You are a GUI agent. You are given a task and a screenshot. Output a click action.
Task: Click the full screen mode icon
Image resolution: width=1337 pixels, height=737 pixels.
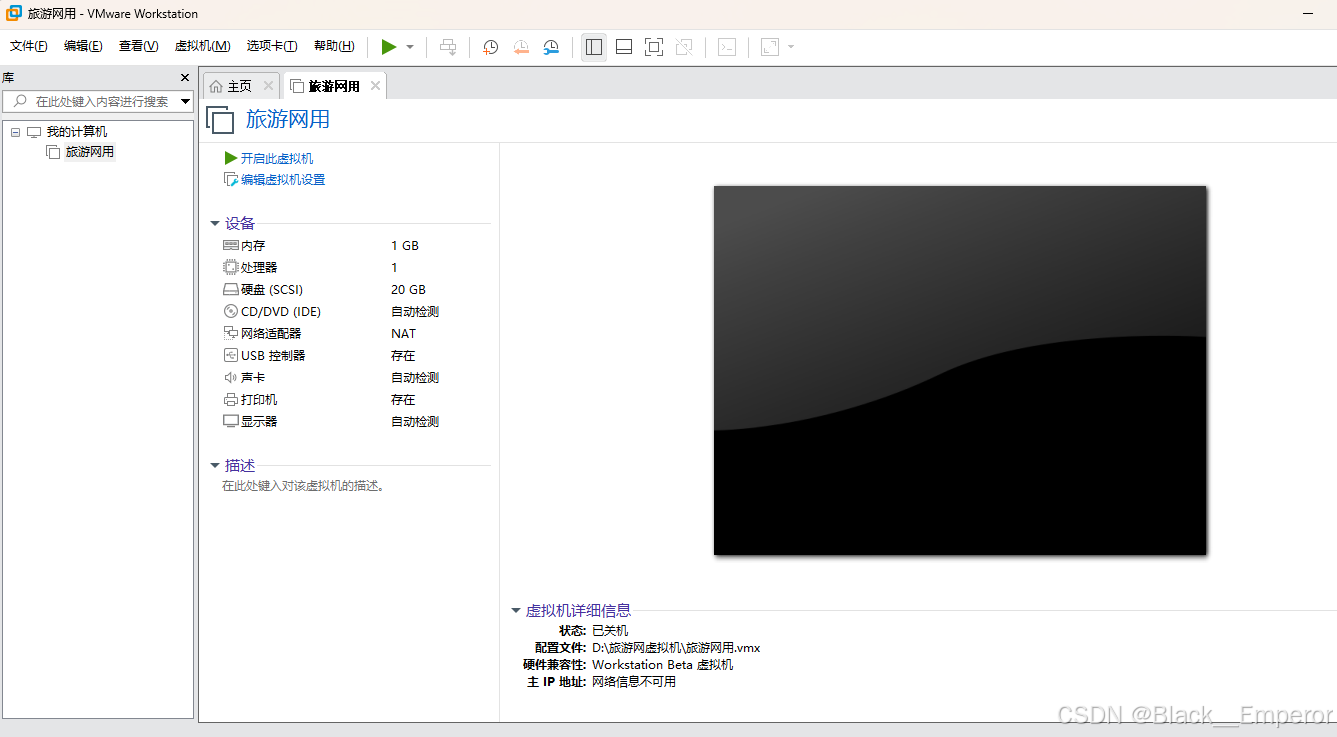654,47
